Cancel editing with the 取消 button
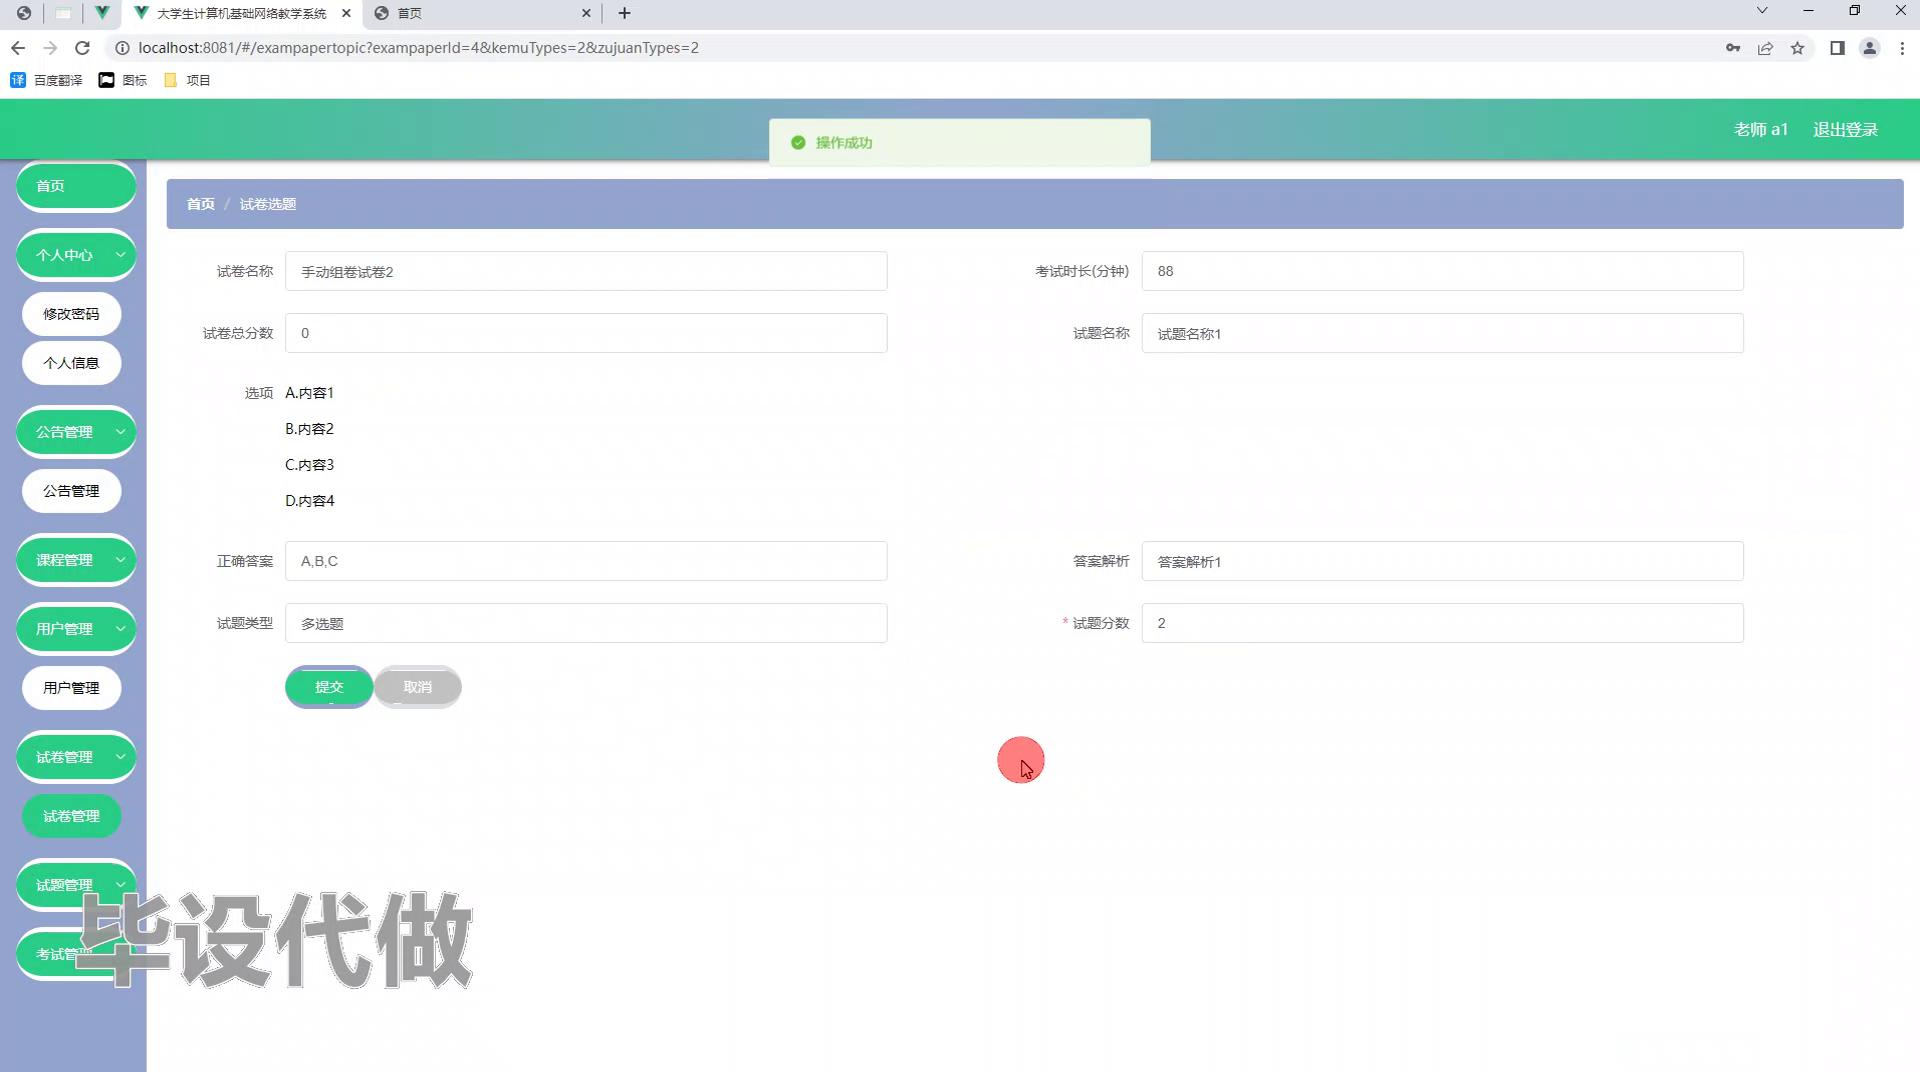 [x=417, y=687]
